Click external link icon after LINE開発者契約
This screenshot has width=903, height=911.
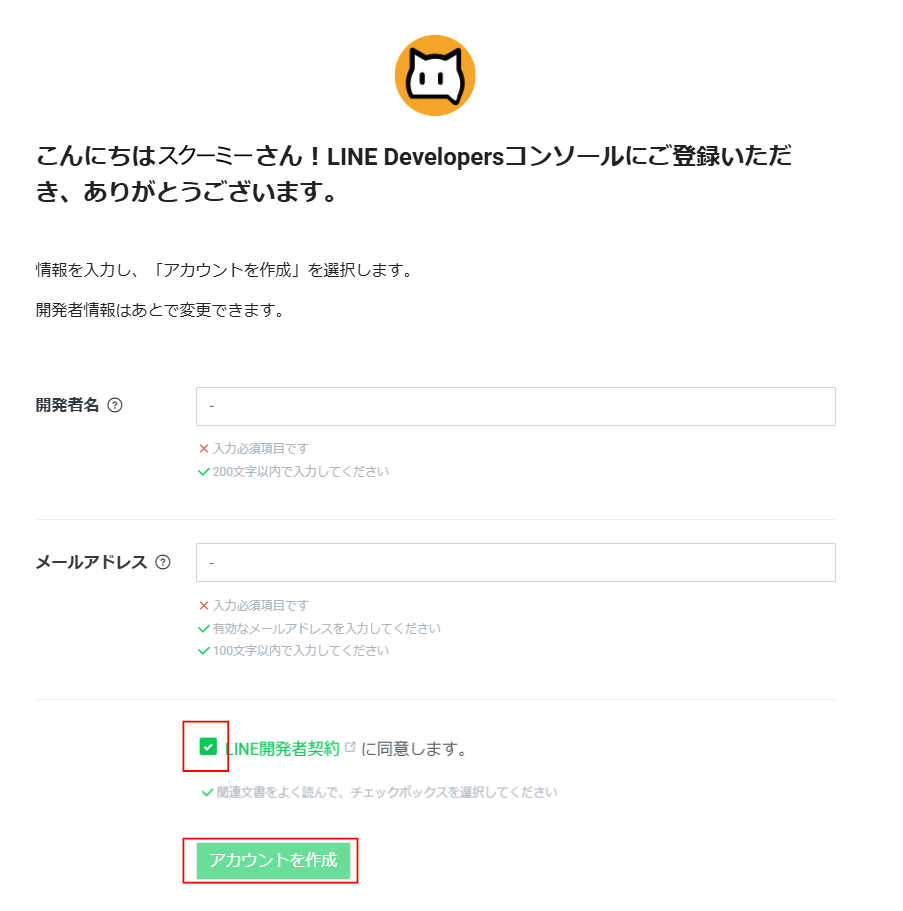coord(350,747)
